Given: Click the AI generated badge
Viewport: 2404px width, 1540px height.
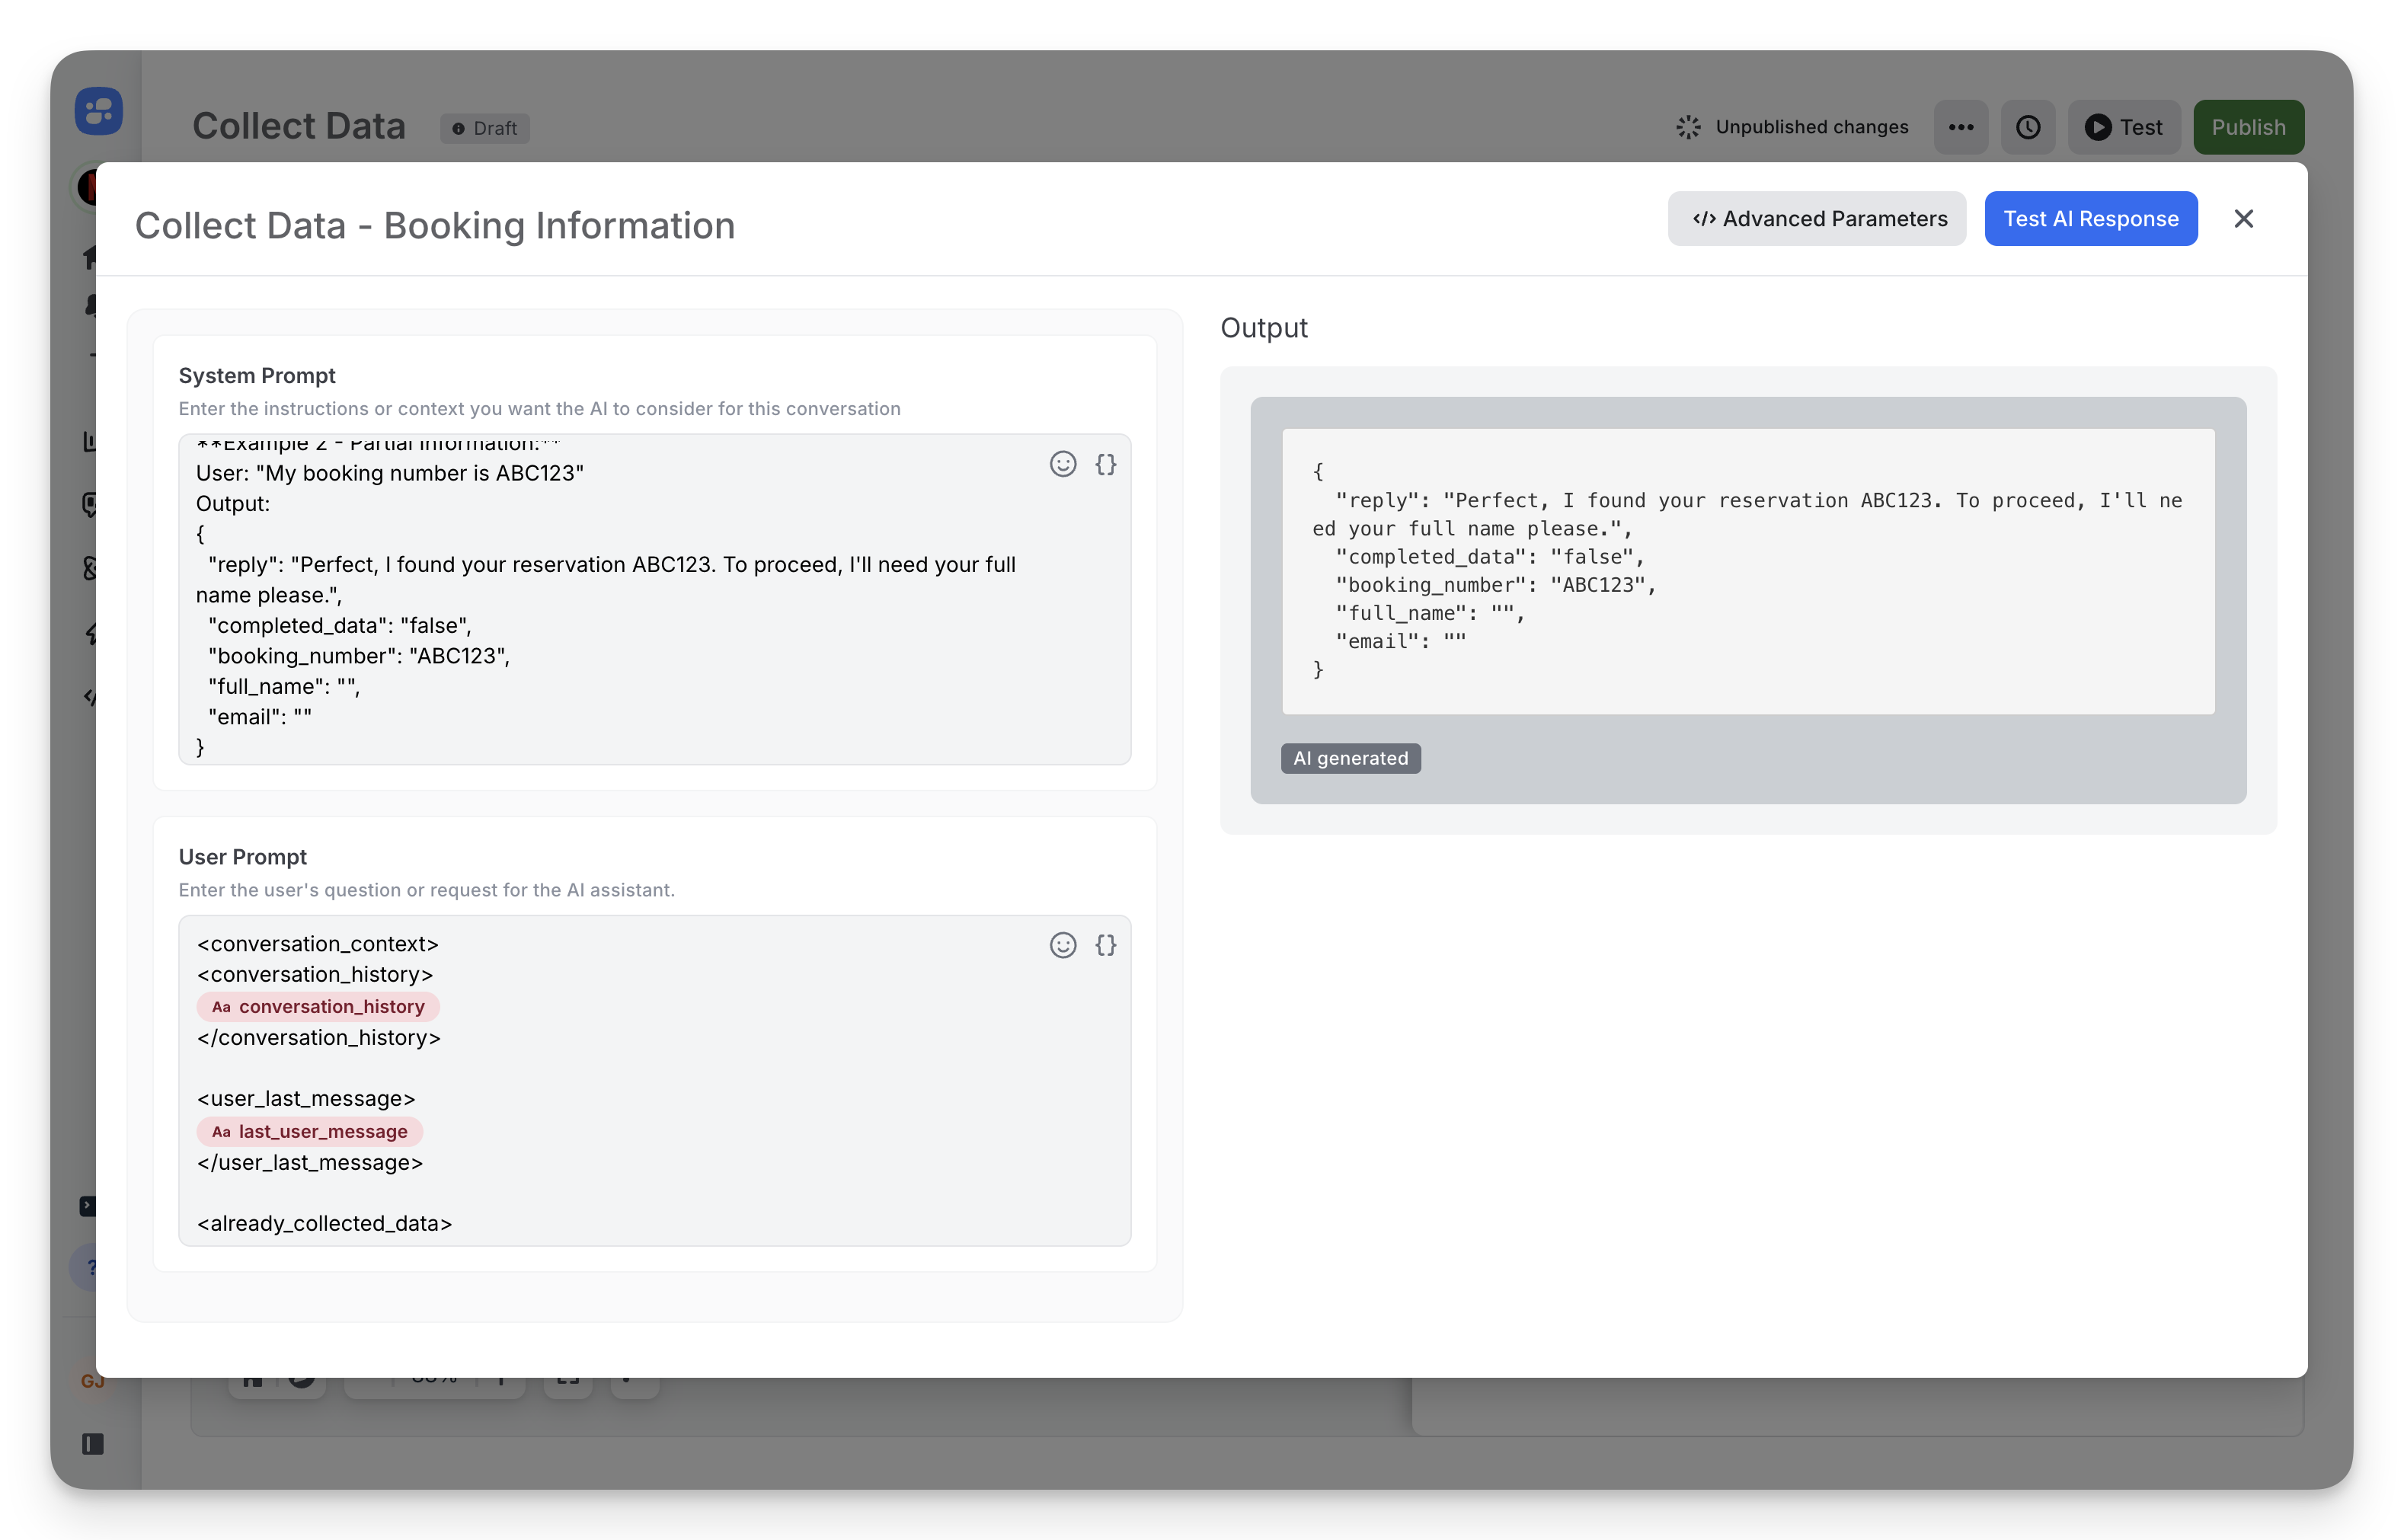Looking at the screenshot, I should click(x=1350, y=758).
